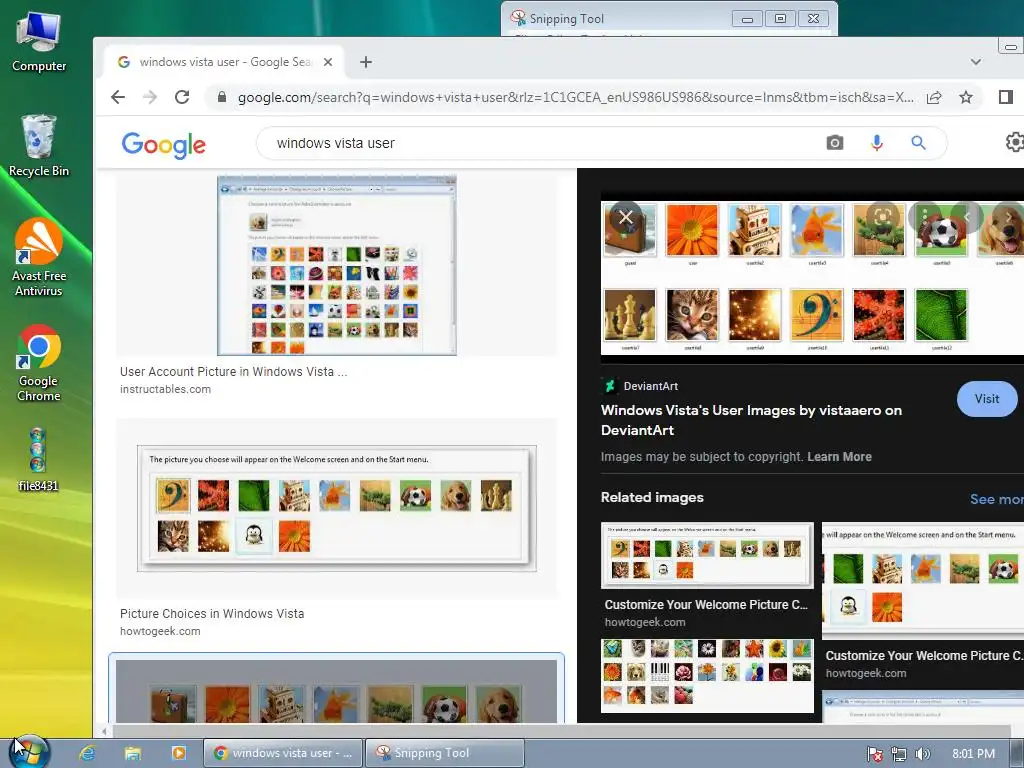
Task: Open Google settings gear icon
Action: point(1014,142)
